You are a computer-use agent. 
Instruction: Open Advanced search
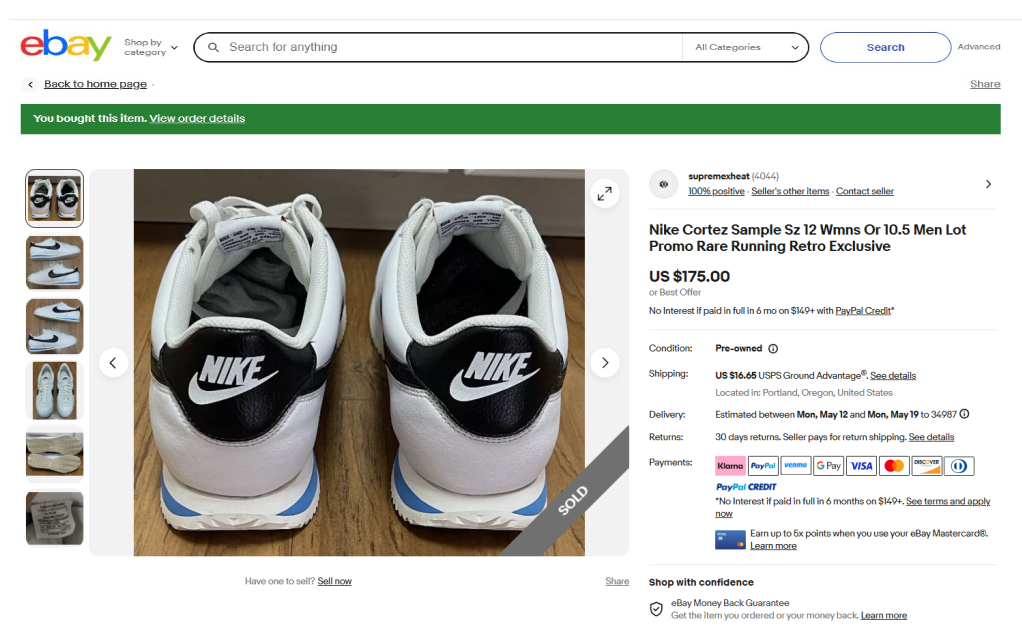tap(978, 47)
